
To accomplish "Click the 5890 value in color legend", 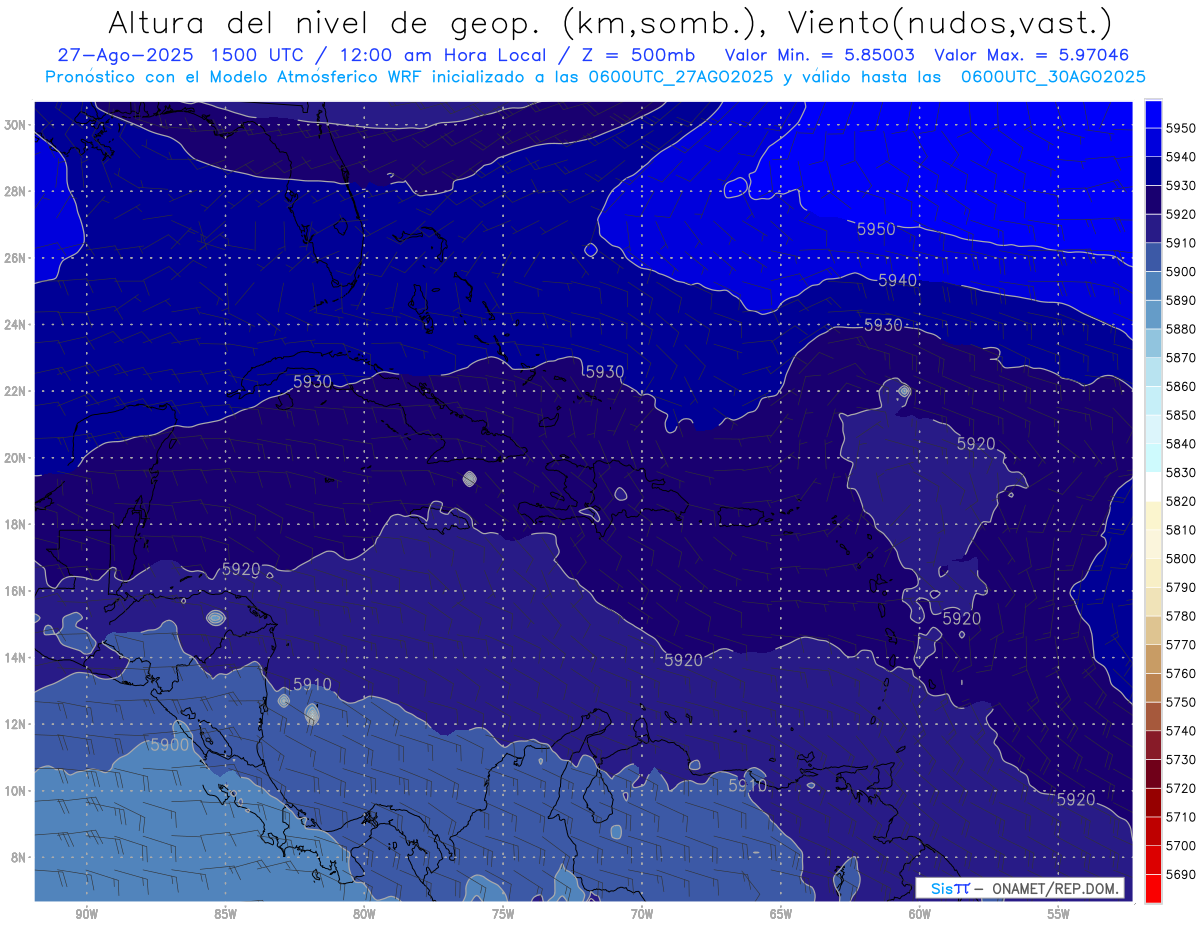I will point(1181,301).
